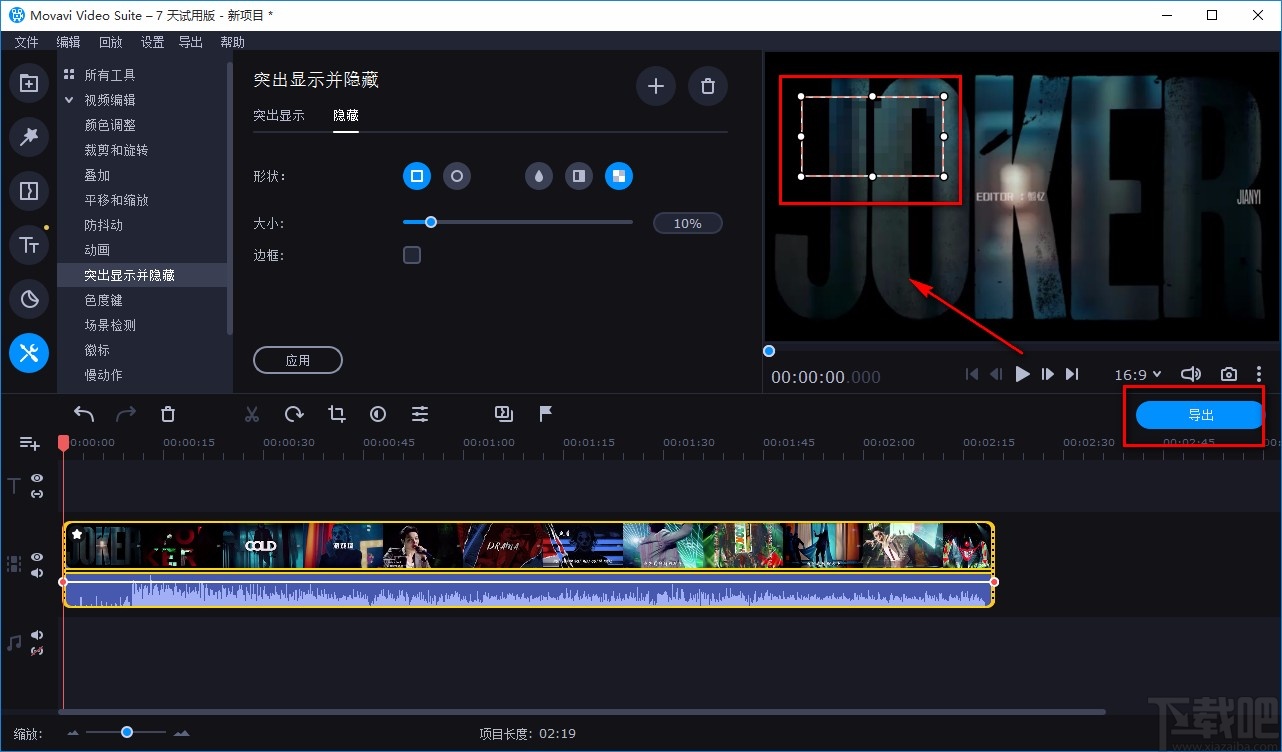Open the filters magic wand tab
The height and width of the screenshot is (752, 1282).
tap(29, 137)
